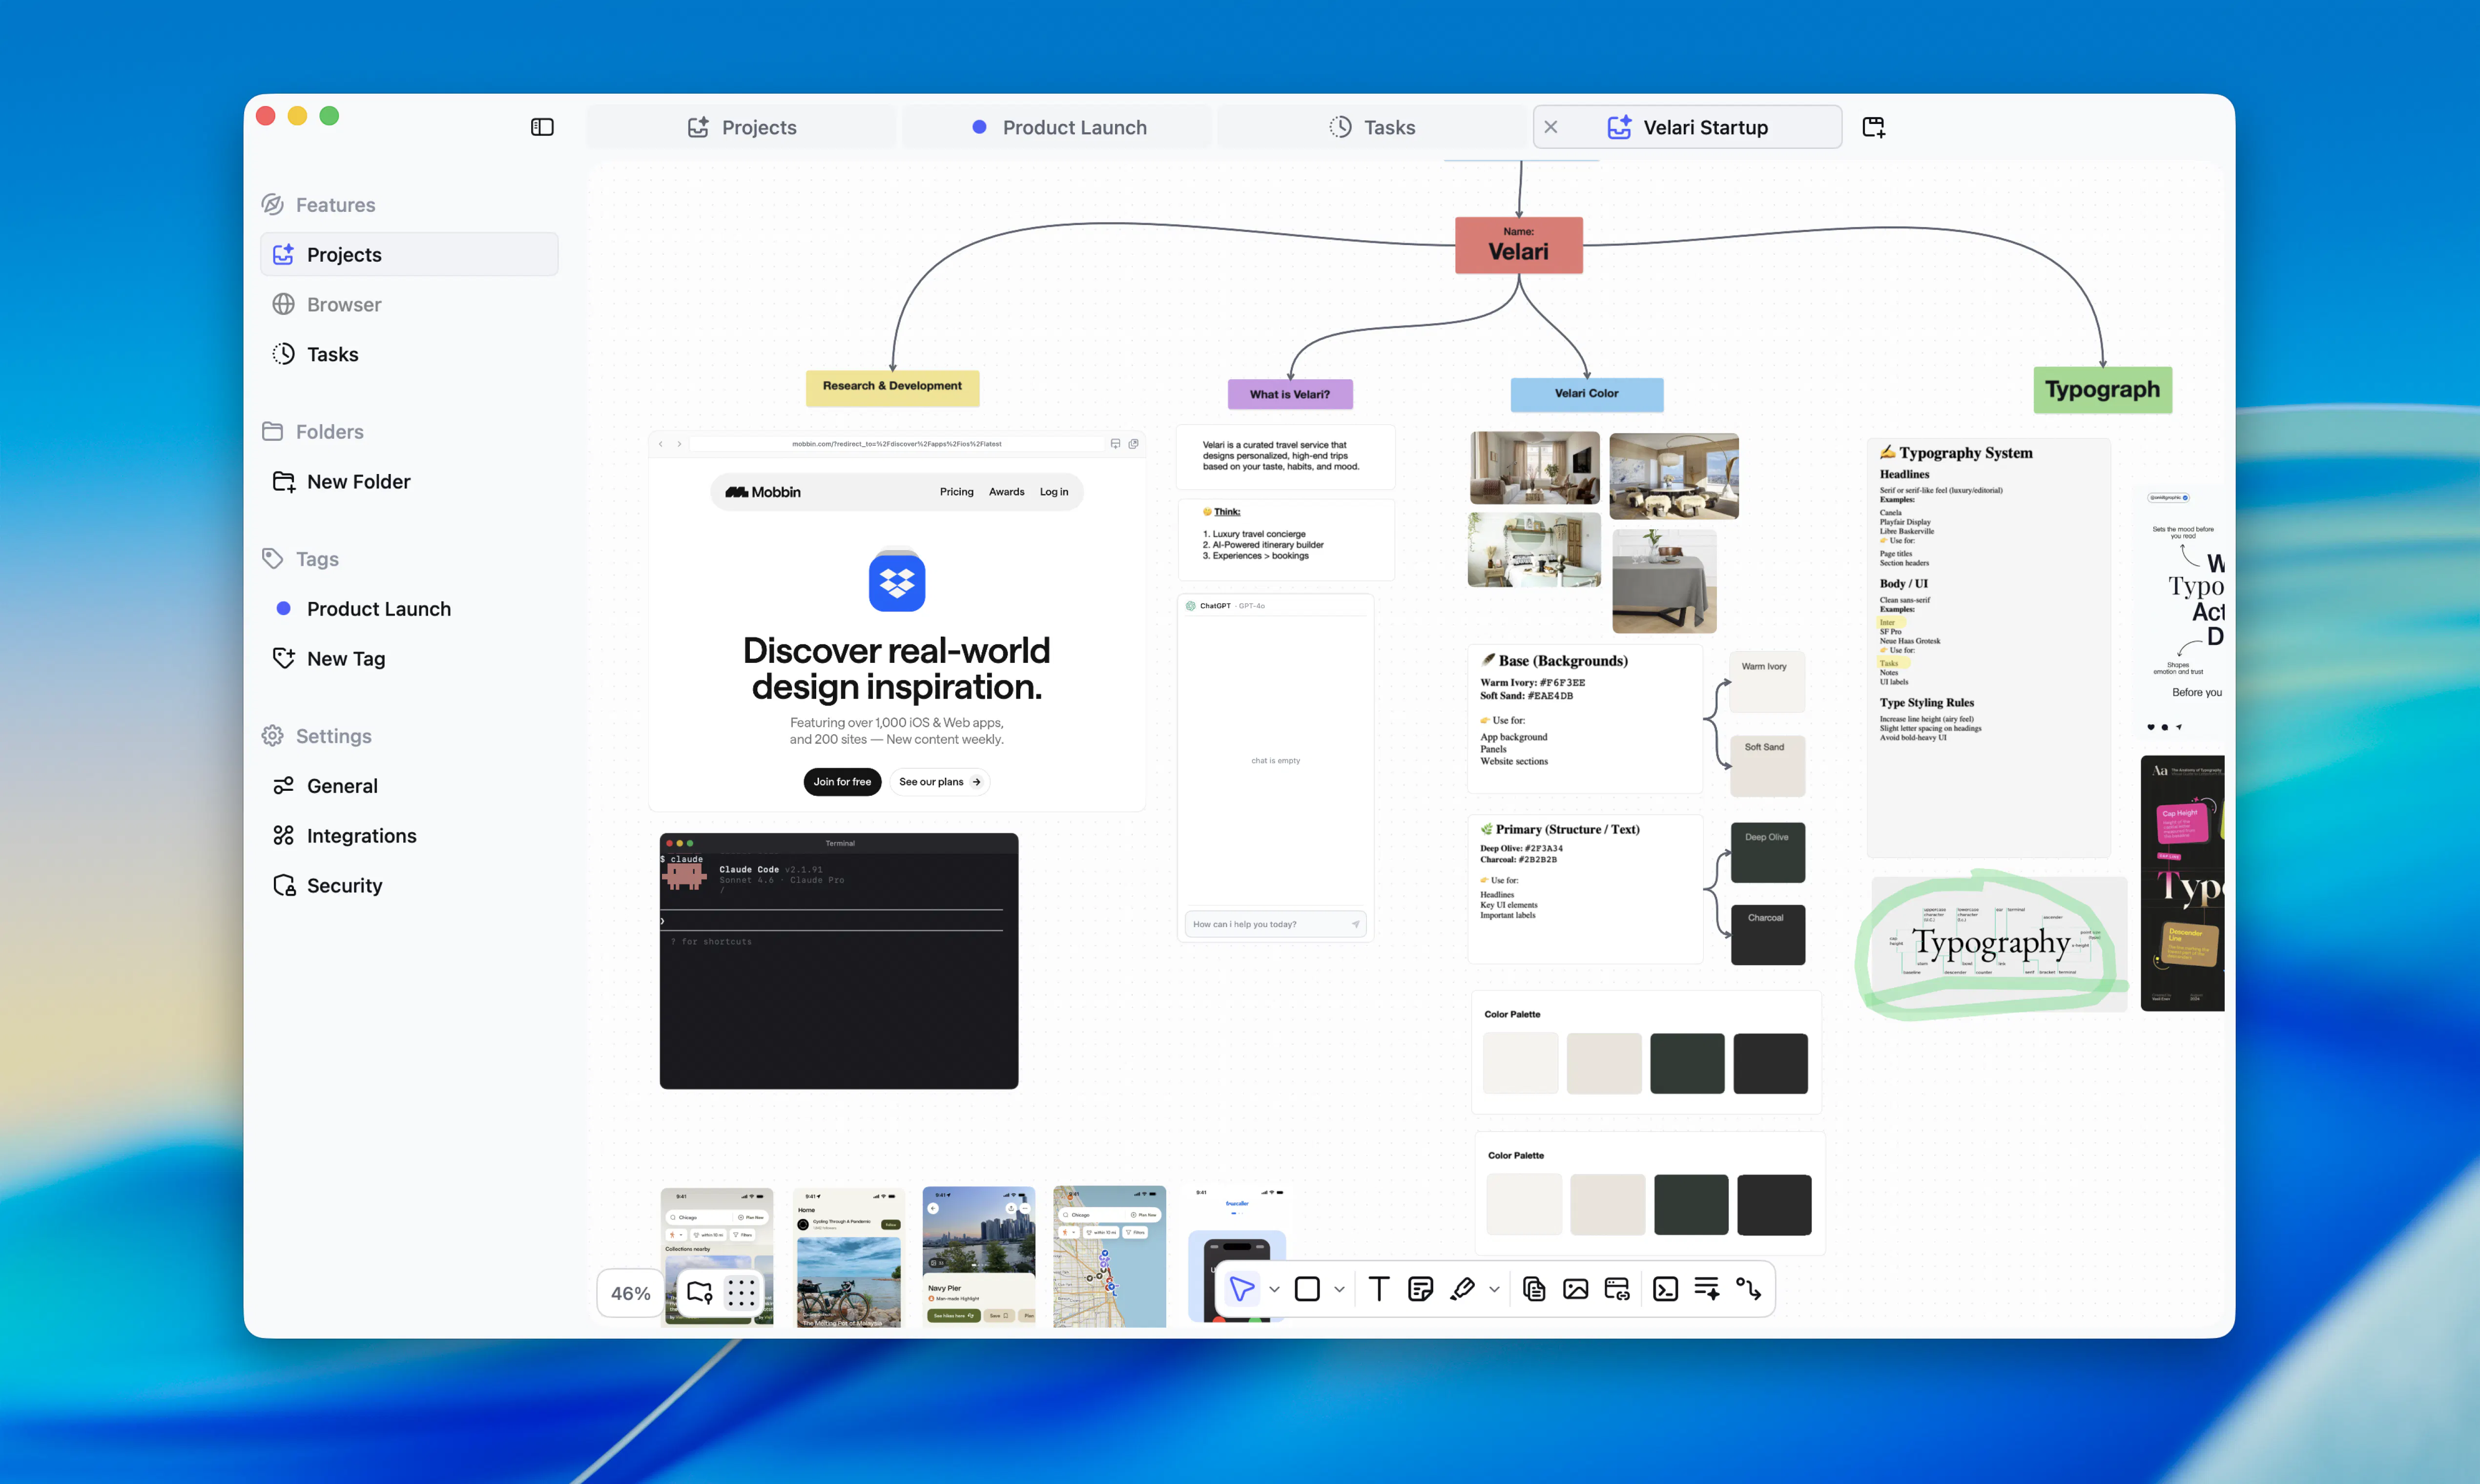The width and height of the screenshot is (2480, 1484).
Task: Toggle the dot grid display button
Action: (741, 1293)
